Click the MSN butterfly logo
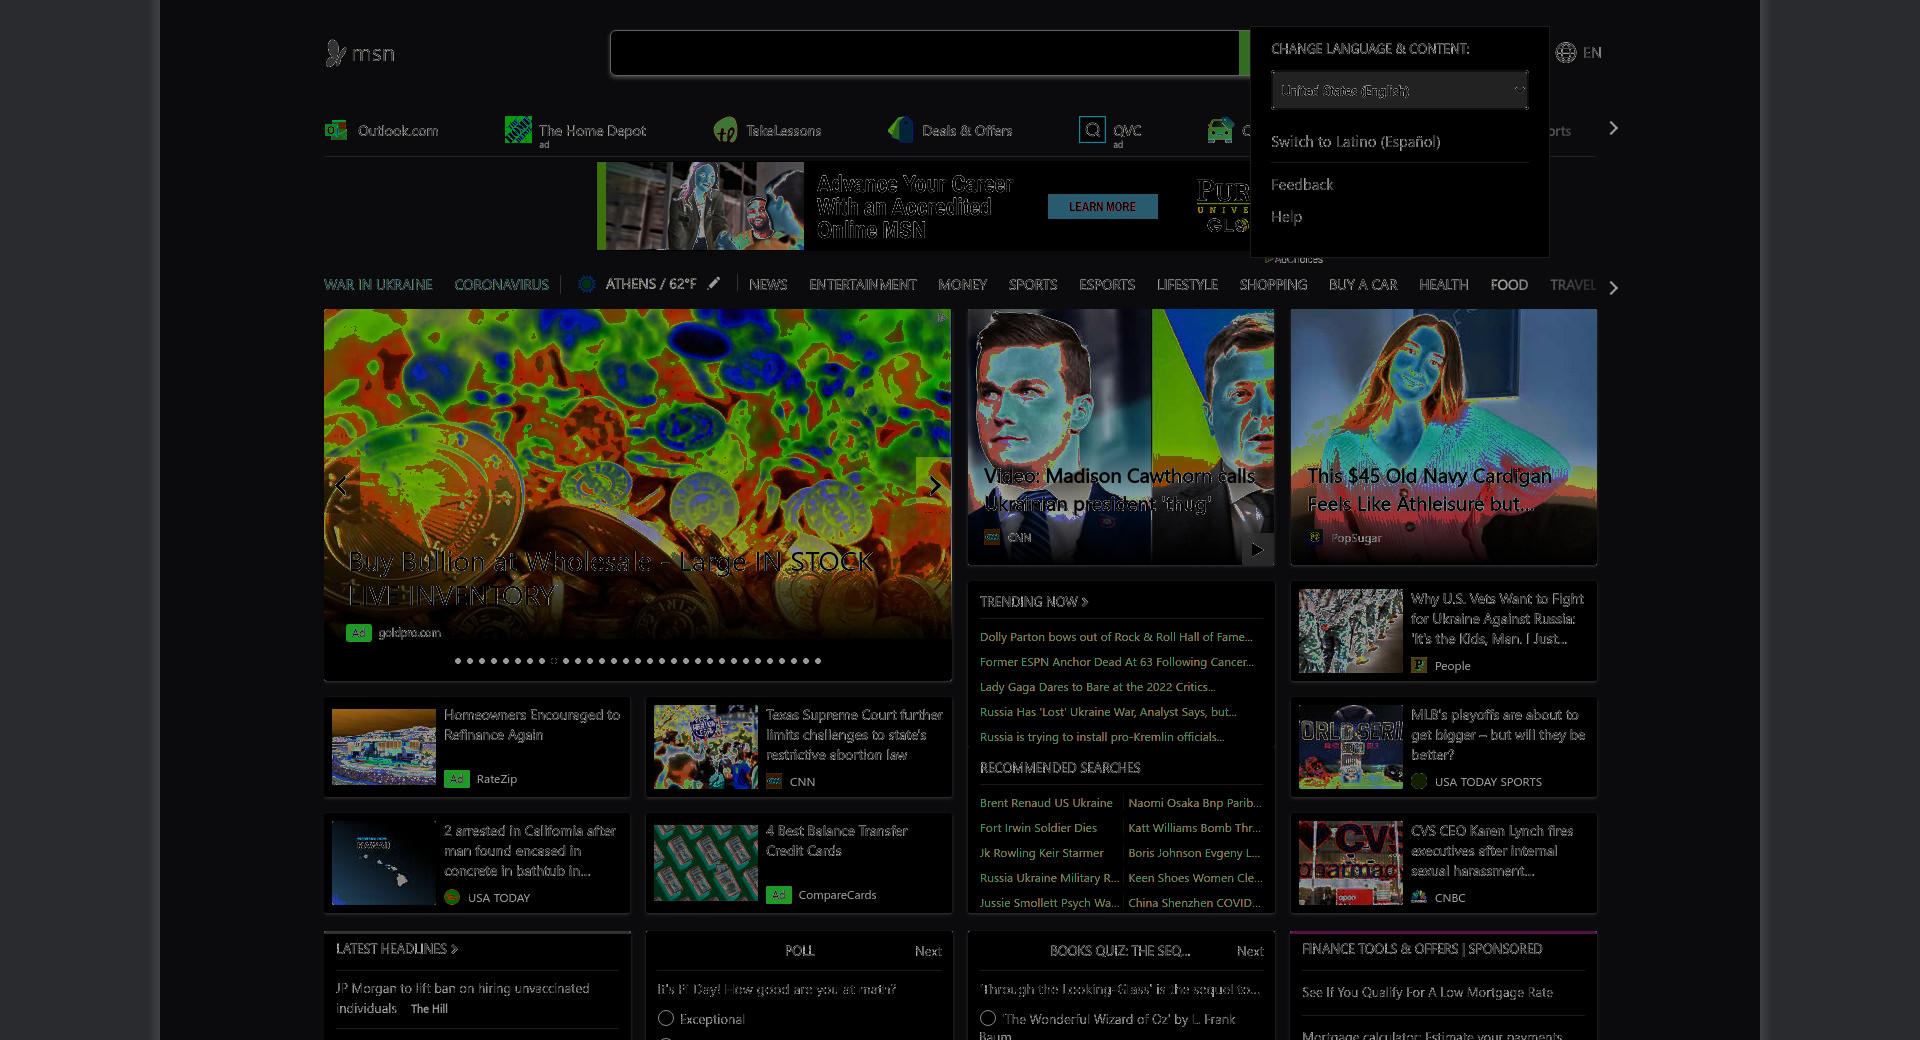Screen dimensions: 1920x1040 point(336,53)
